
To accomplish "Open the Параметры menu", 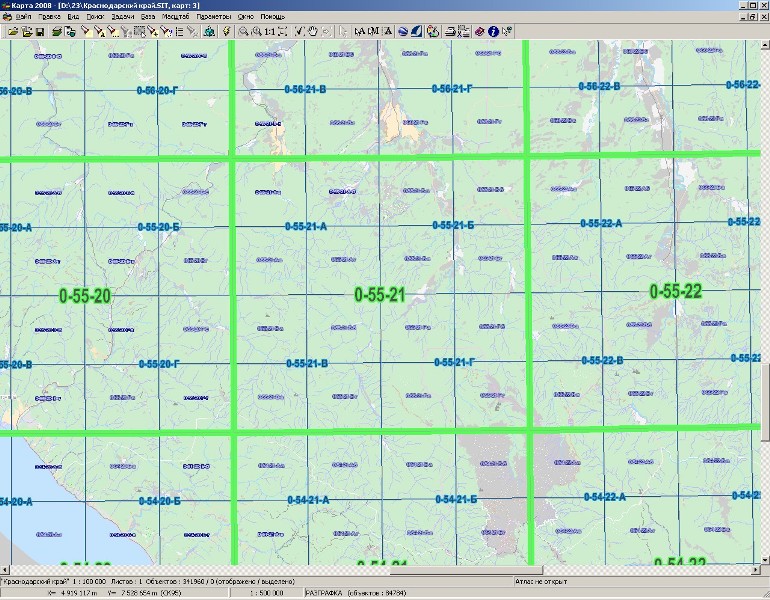I will point(213,17).
